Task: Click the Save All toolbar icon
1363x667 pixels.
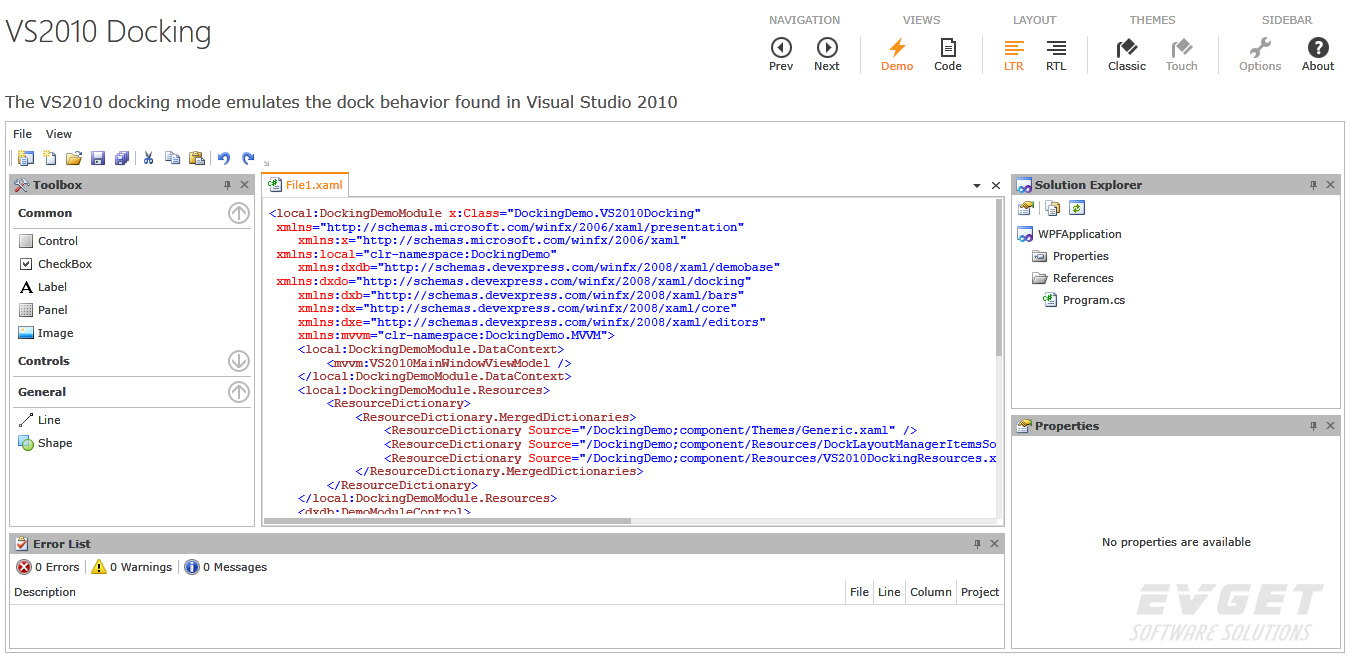Action: pos(122,158)
